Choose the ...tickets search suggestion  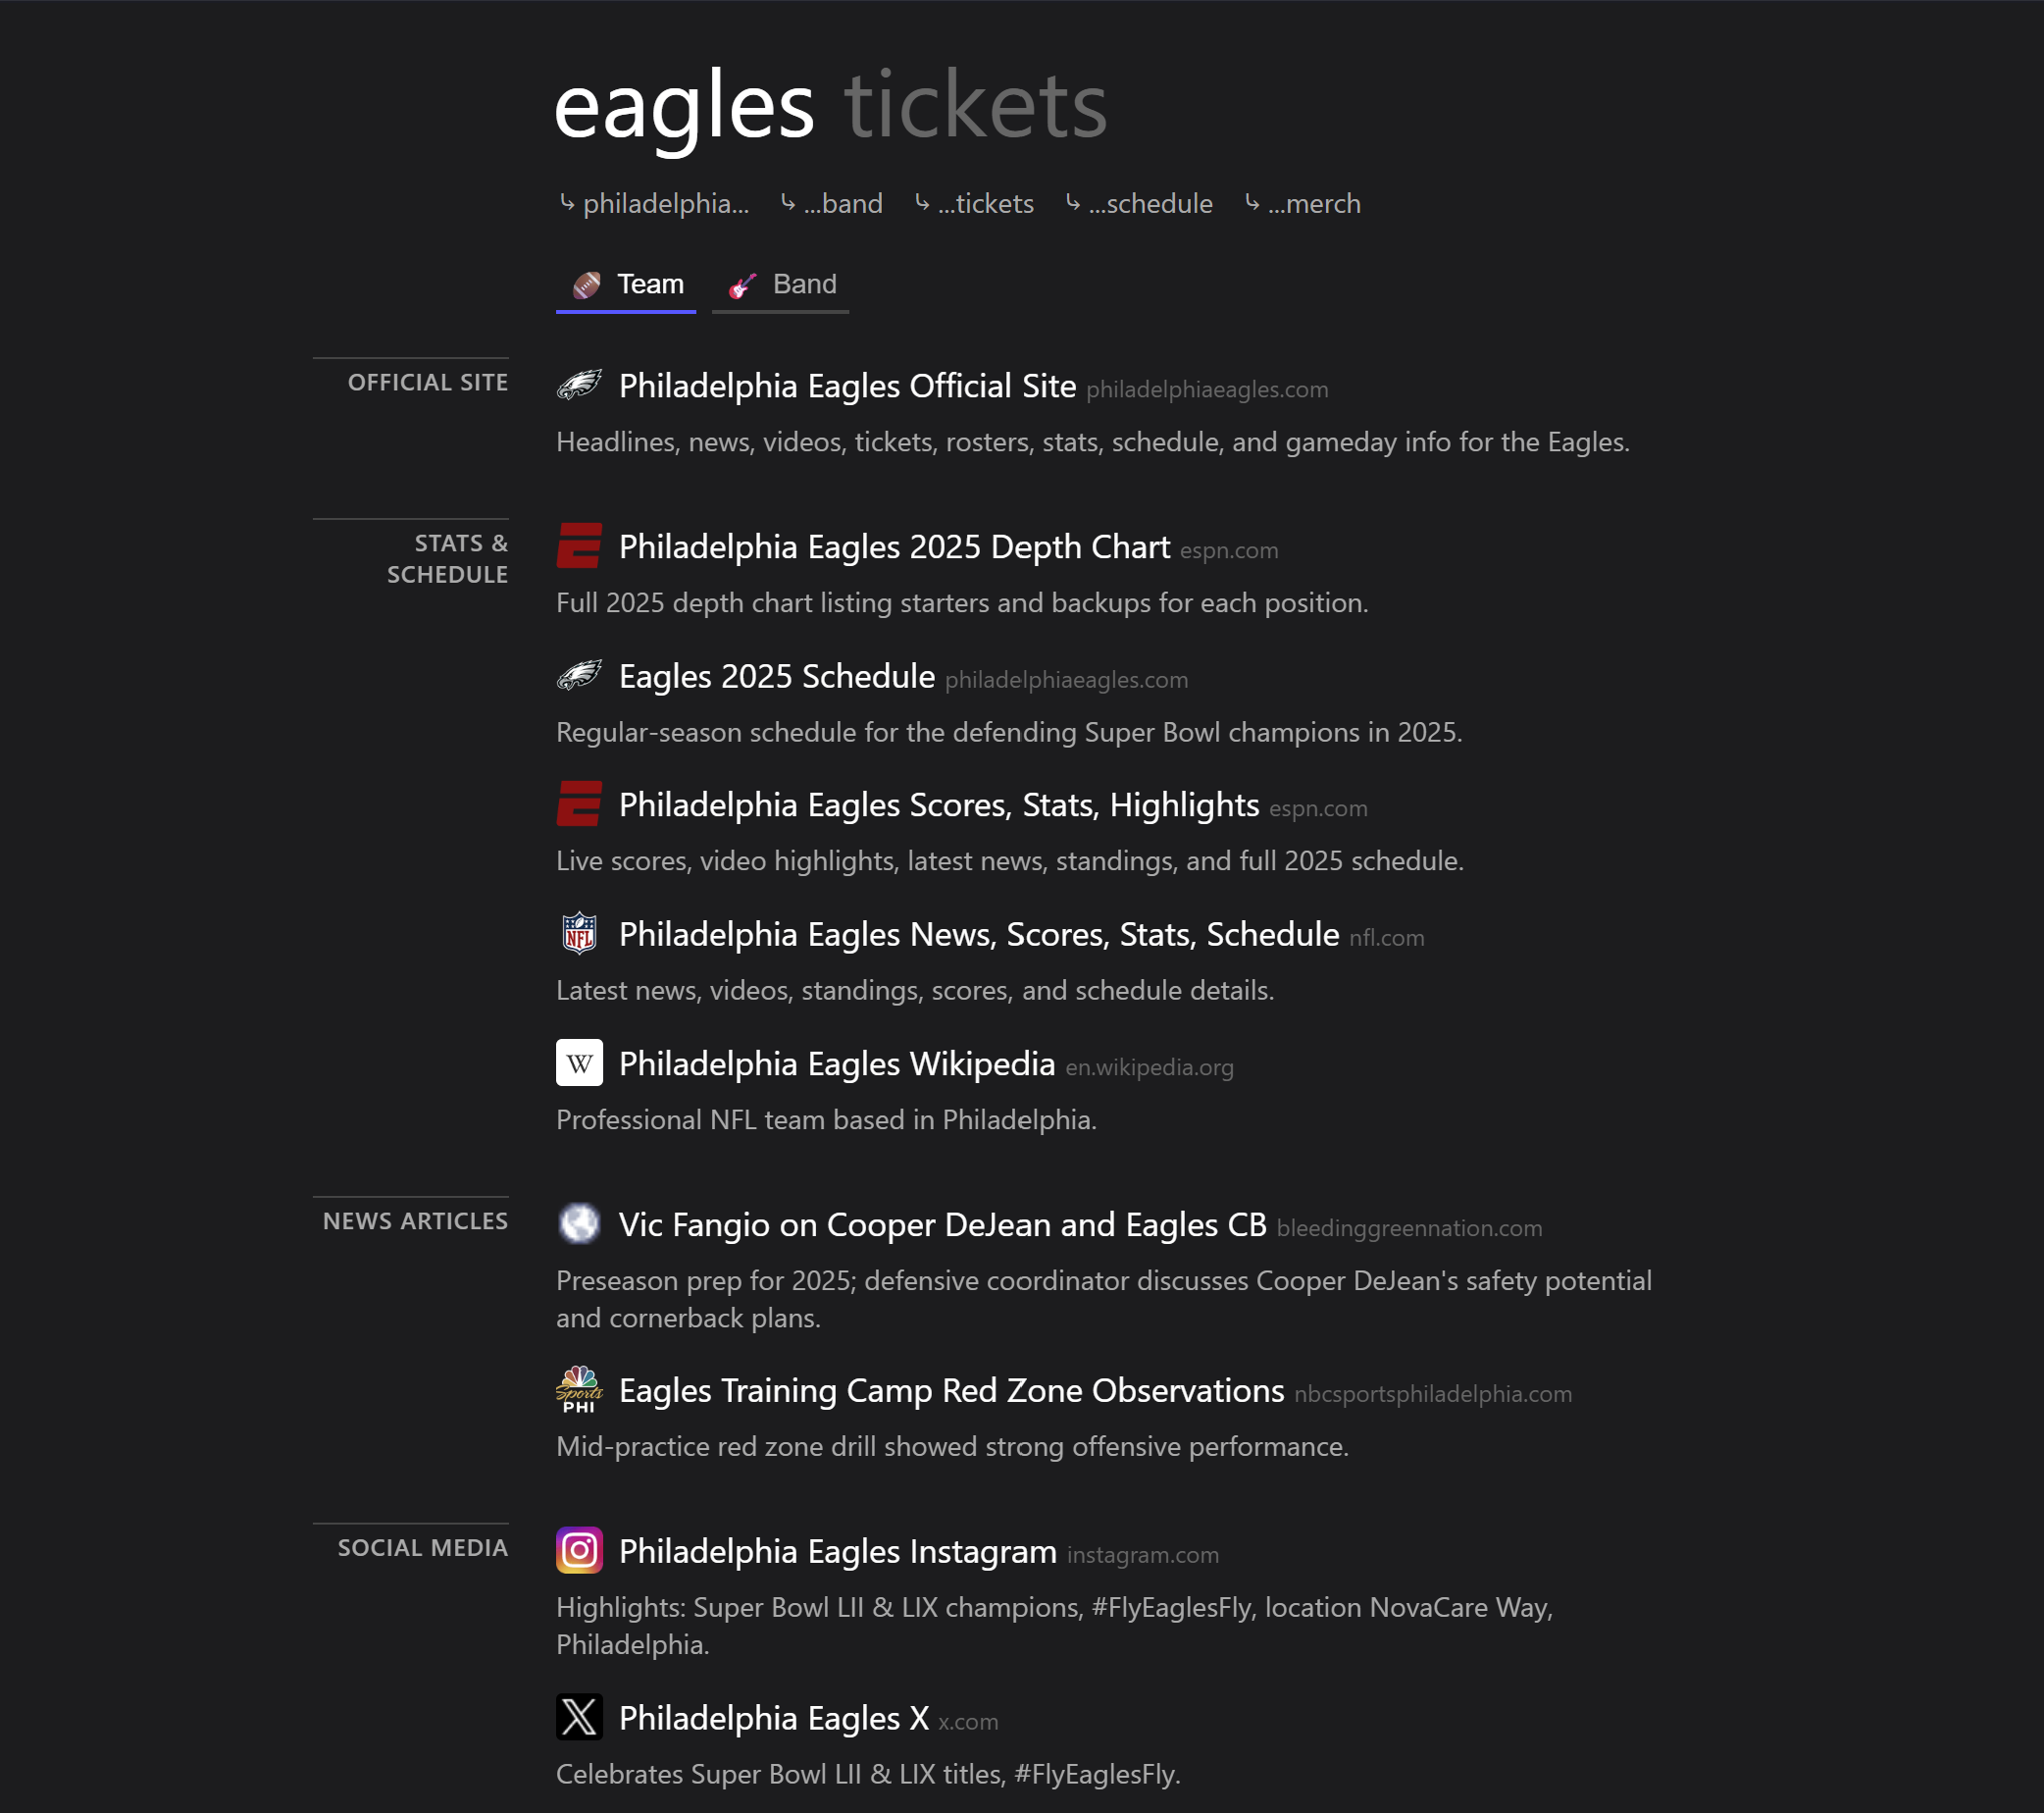(x=974, y=204)
